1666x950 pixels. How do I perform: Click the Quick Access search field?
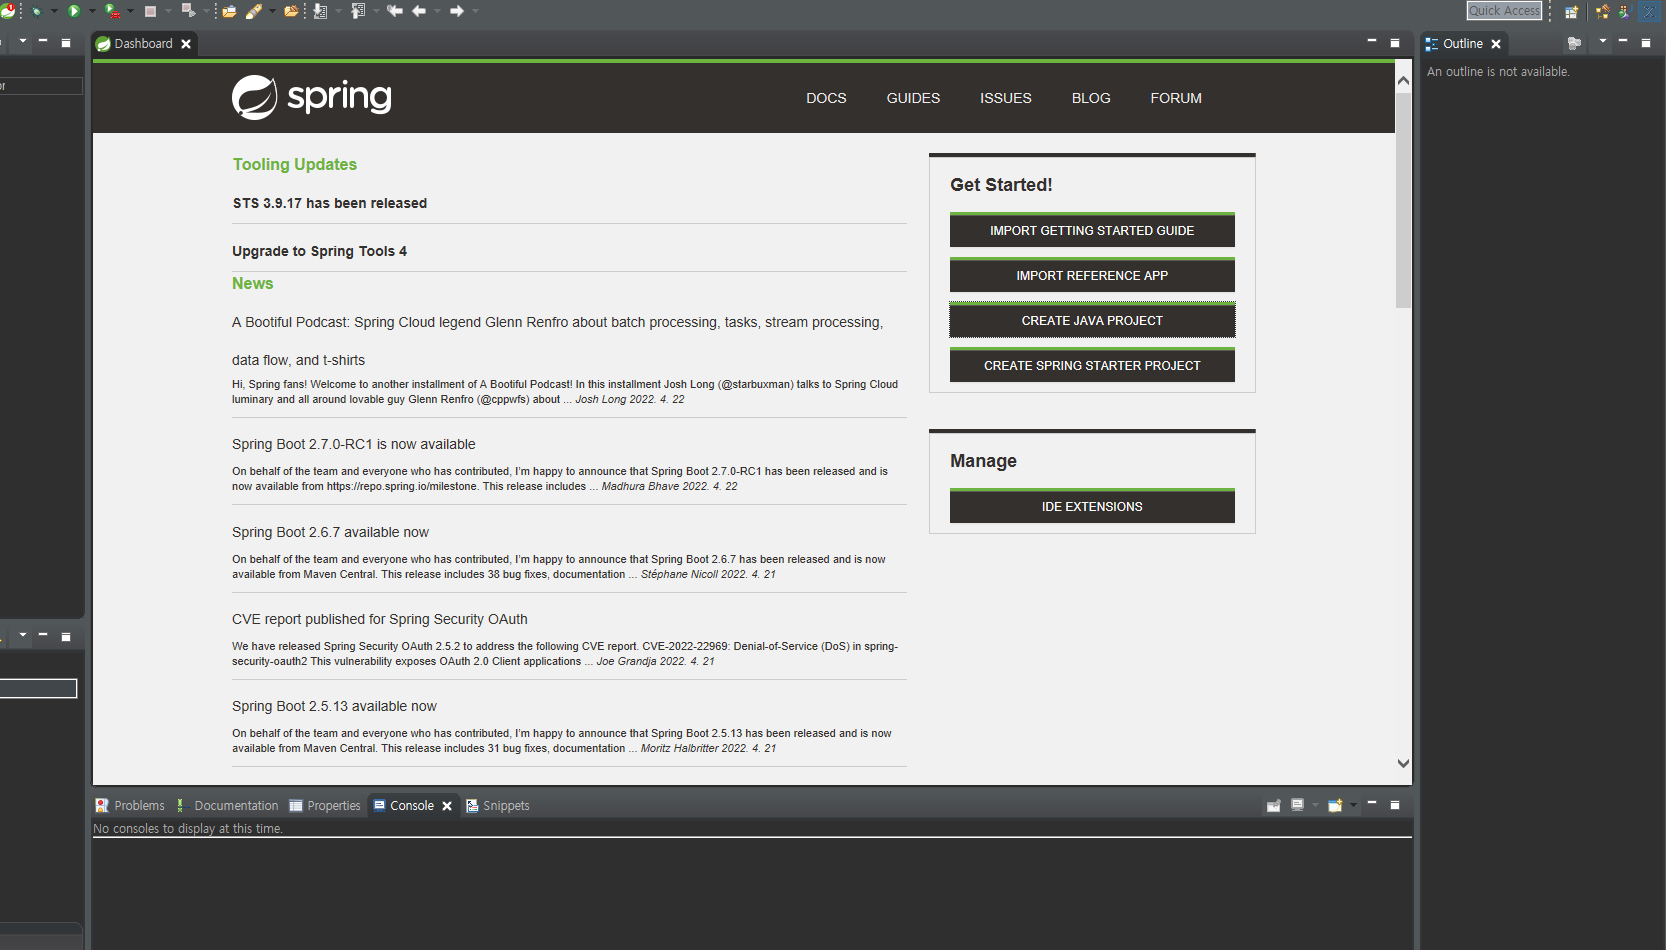[1504, 11]
